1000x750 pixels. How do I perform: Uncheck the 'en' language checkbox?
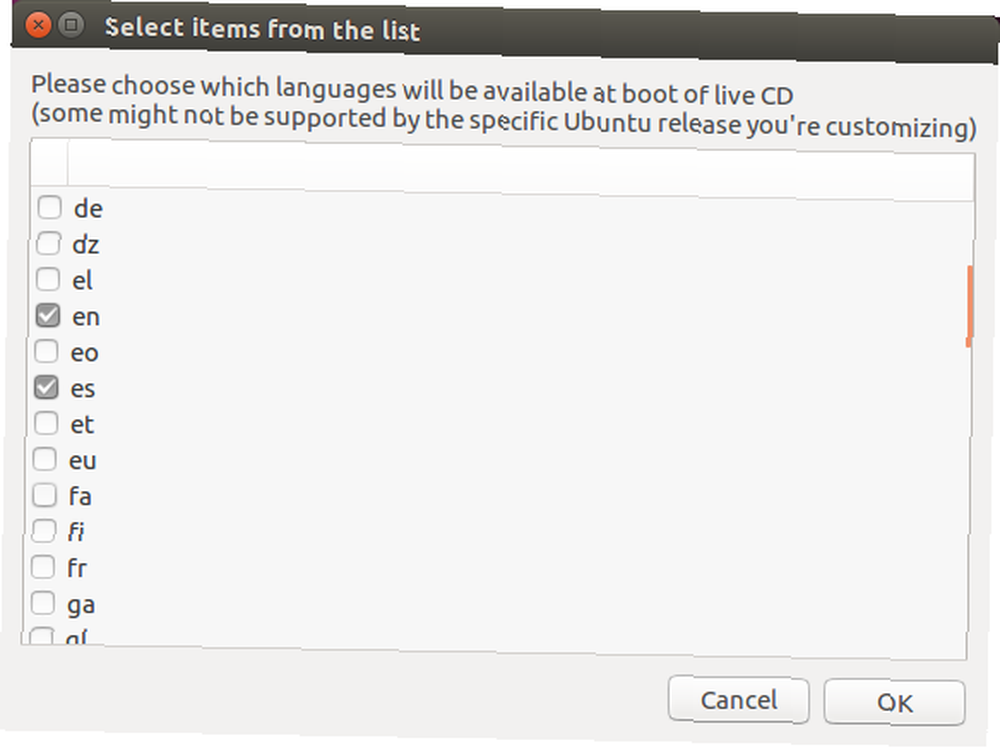pyautogui.click(x=48, y=315)
